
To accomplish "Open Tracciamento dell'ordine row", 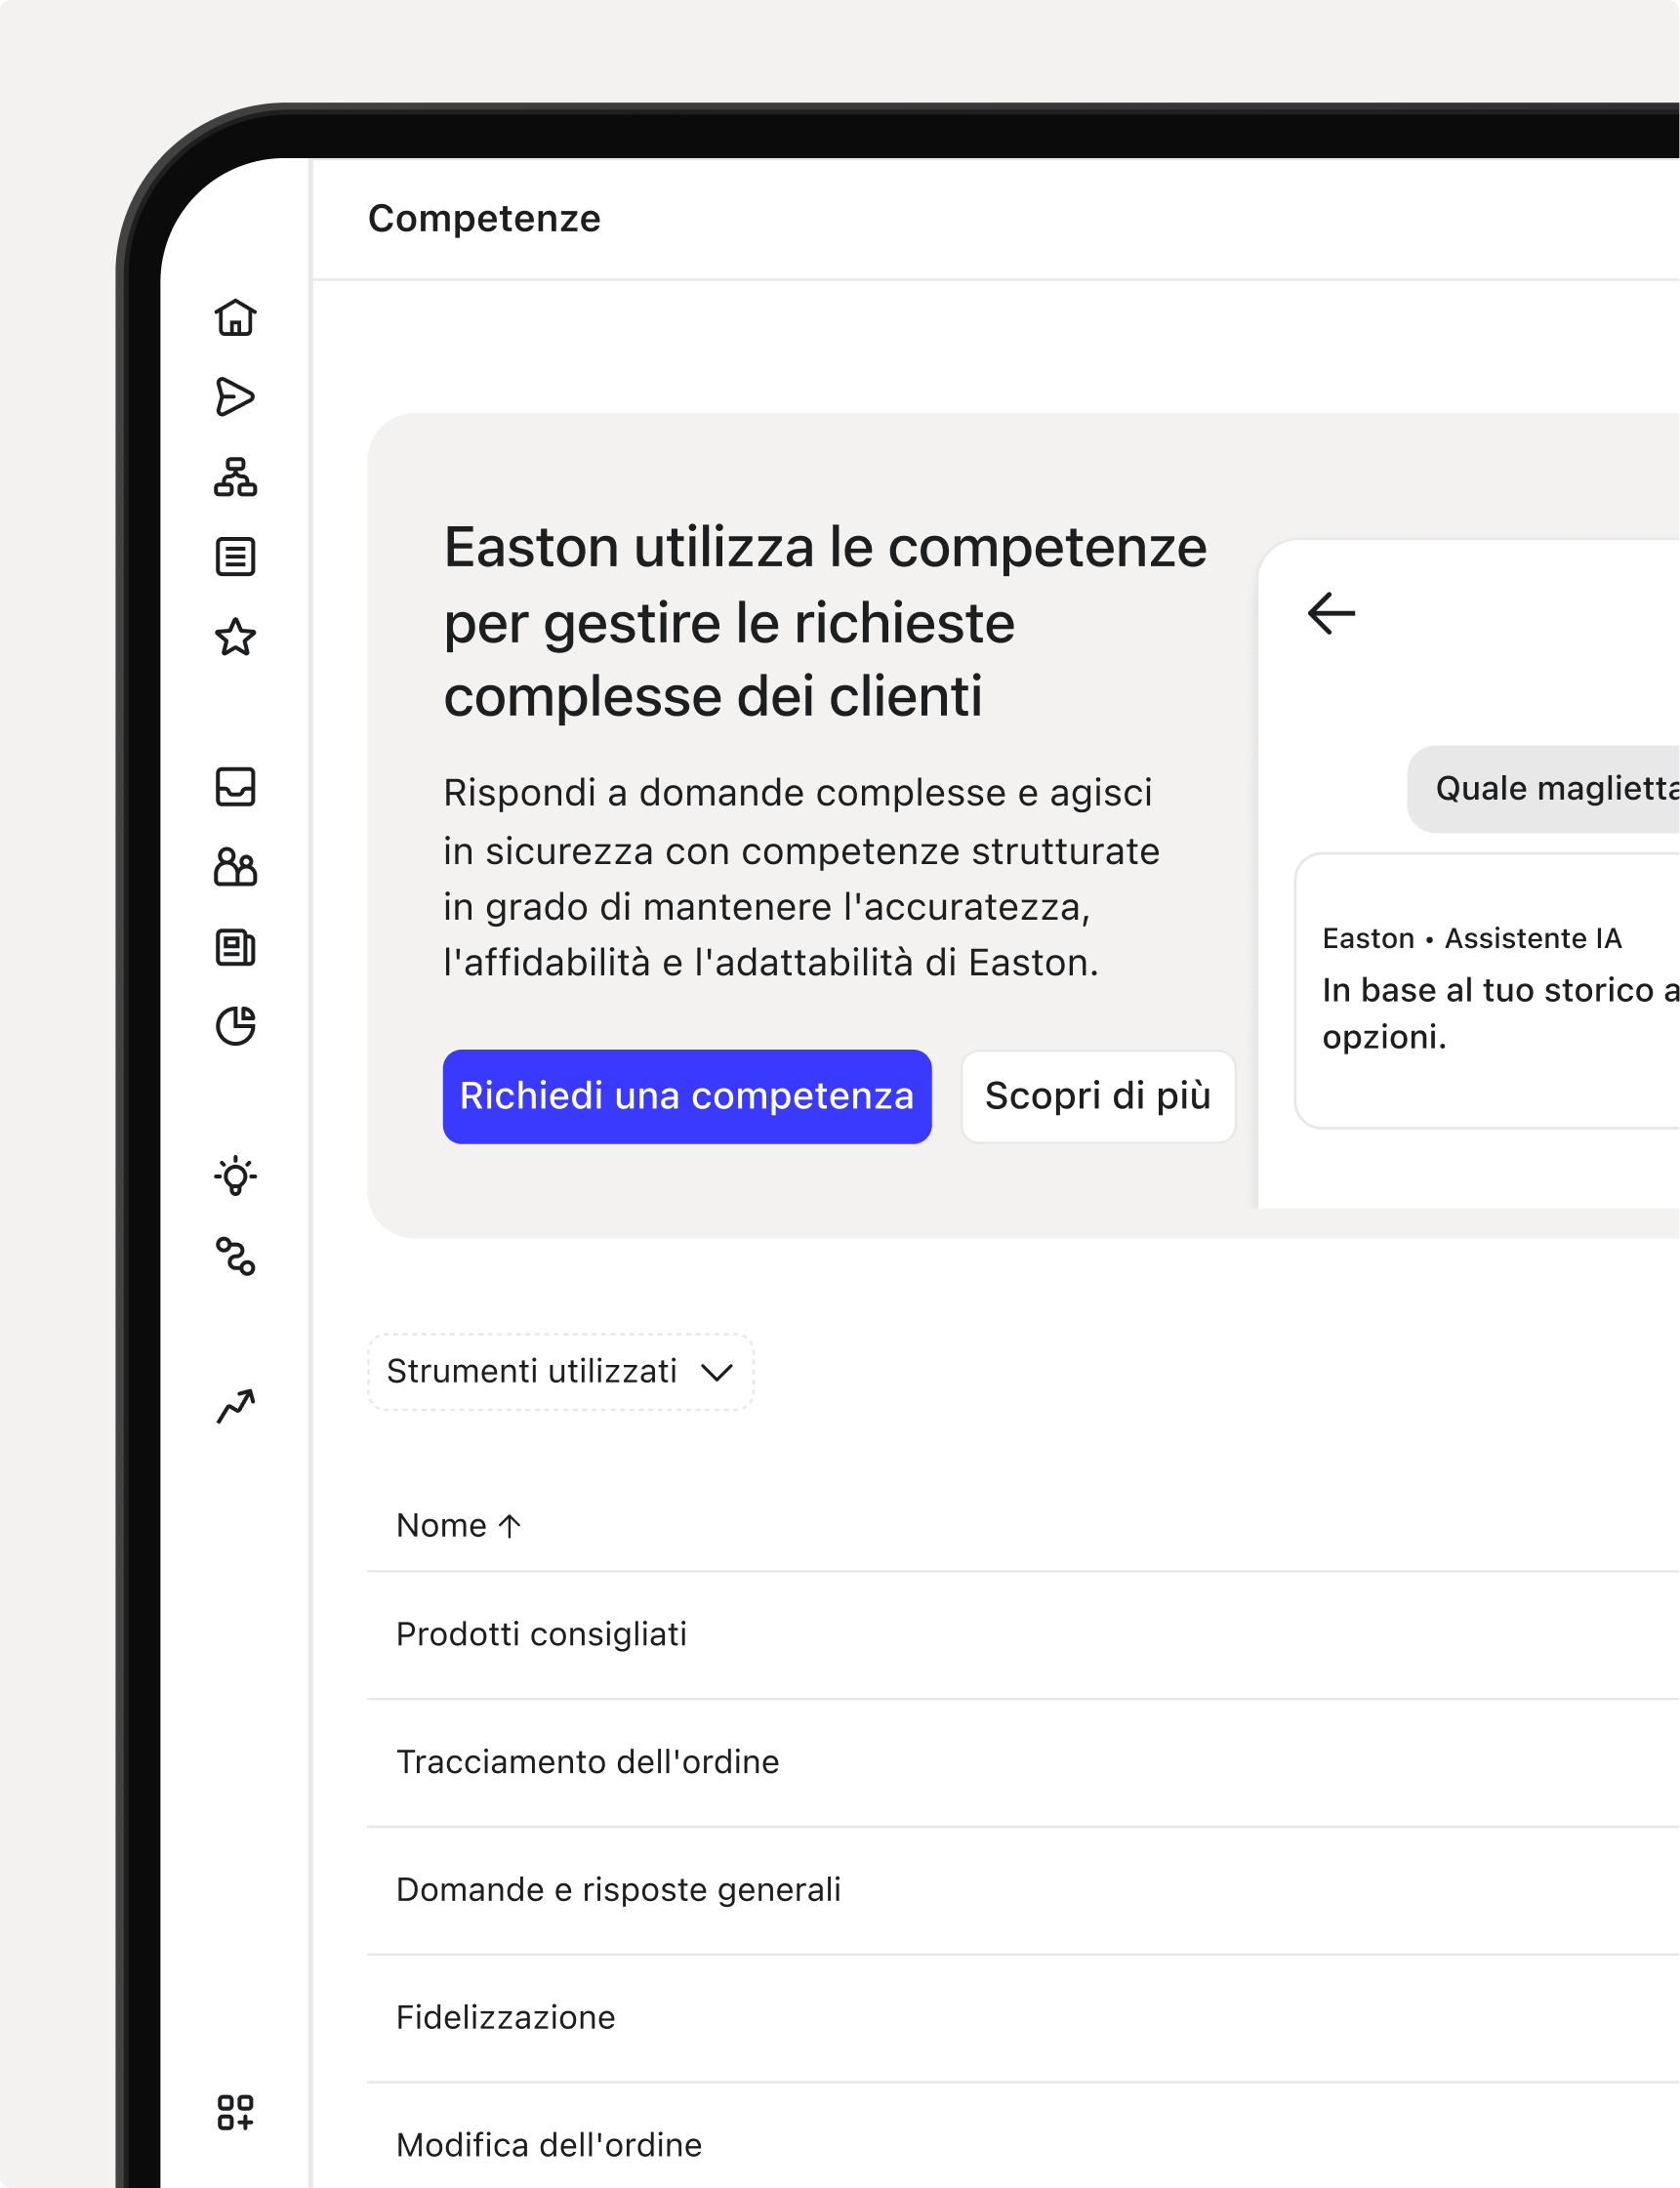I will pos(1023,1763).
